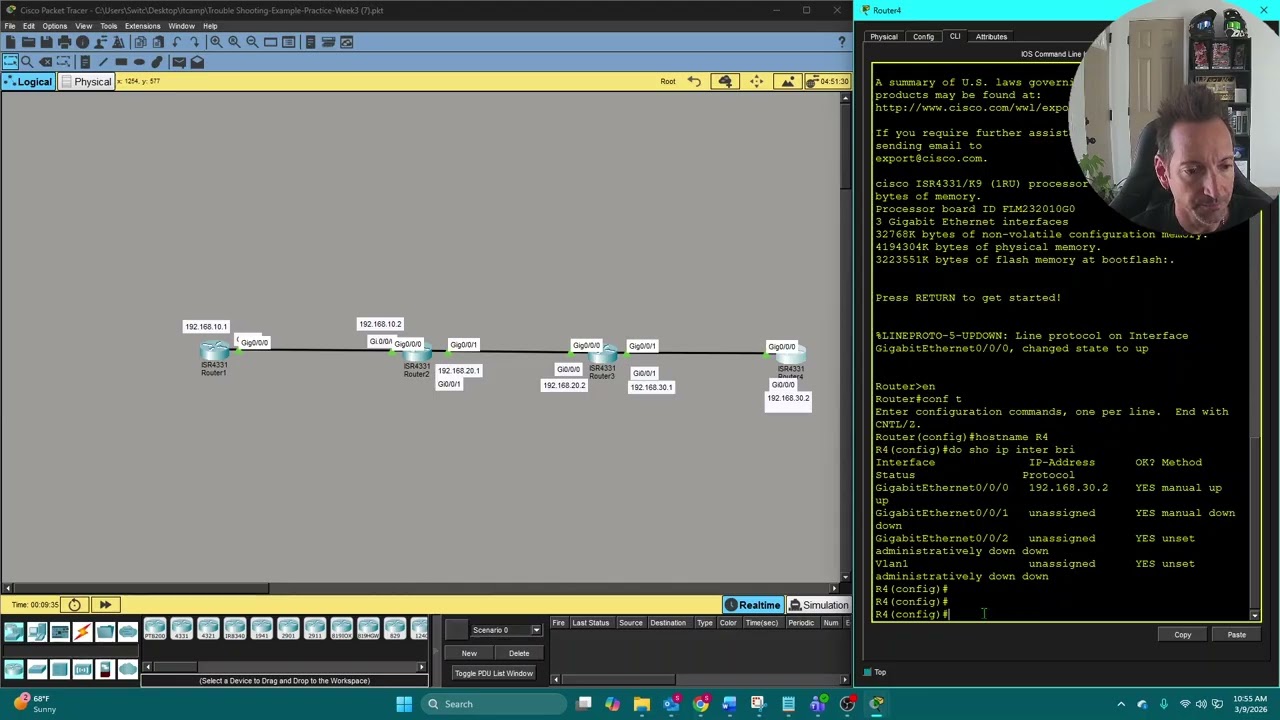The height and width of the screenshot is (720, 1280).
Task: Click the Copy button in Router4 CLI
Action: pos(1183,635)
